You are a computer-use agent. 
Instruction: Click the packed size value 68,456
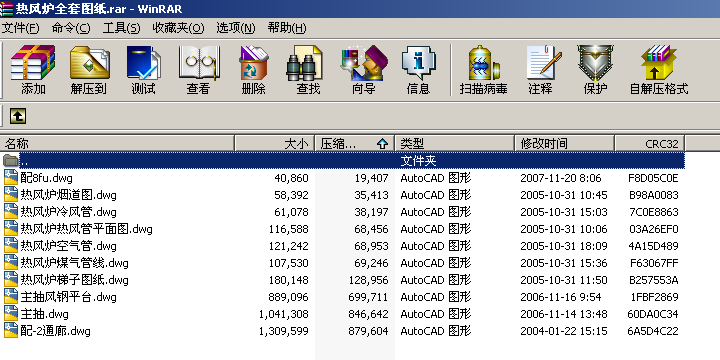tap(371, 229)
